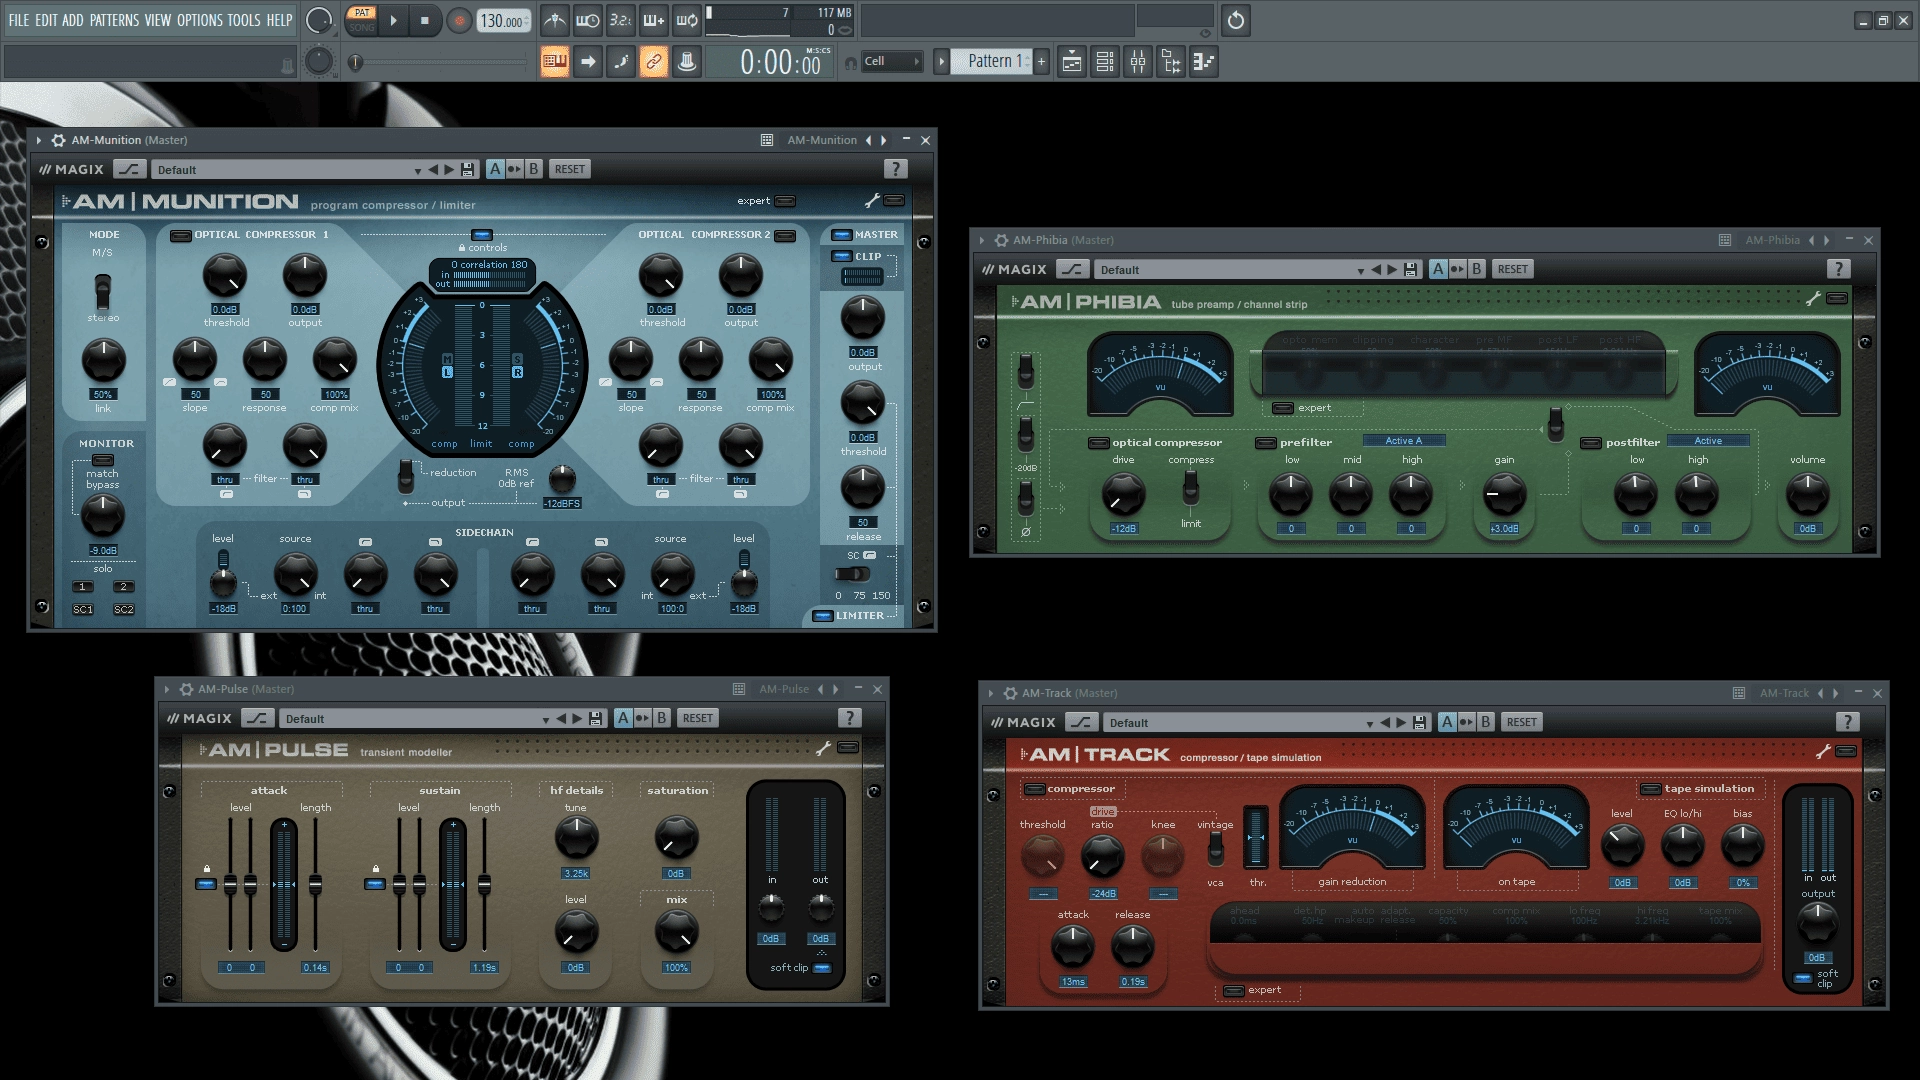Open the Cell snap dropdown
Screen dimensions: 1920x1080
click(x=892, y=62)
